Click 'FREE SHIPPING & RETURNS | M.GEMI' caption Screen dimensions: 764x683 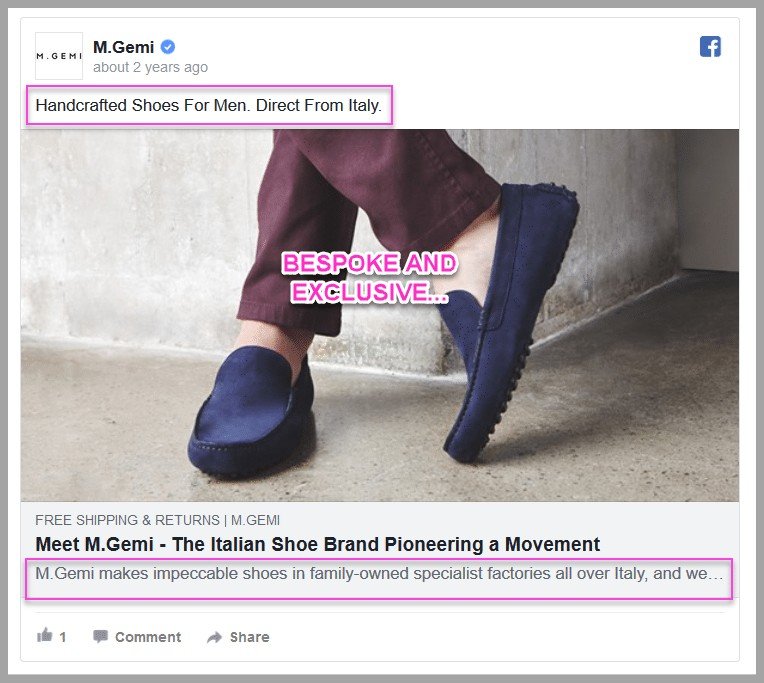point(157,520)
